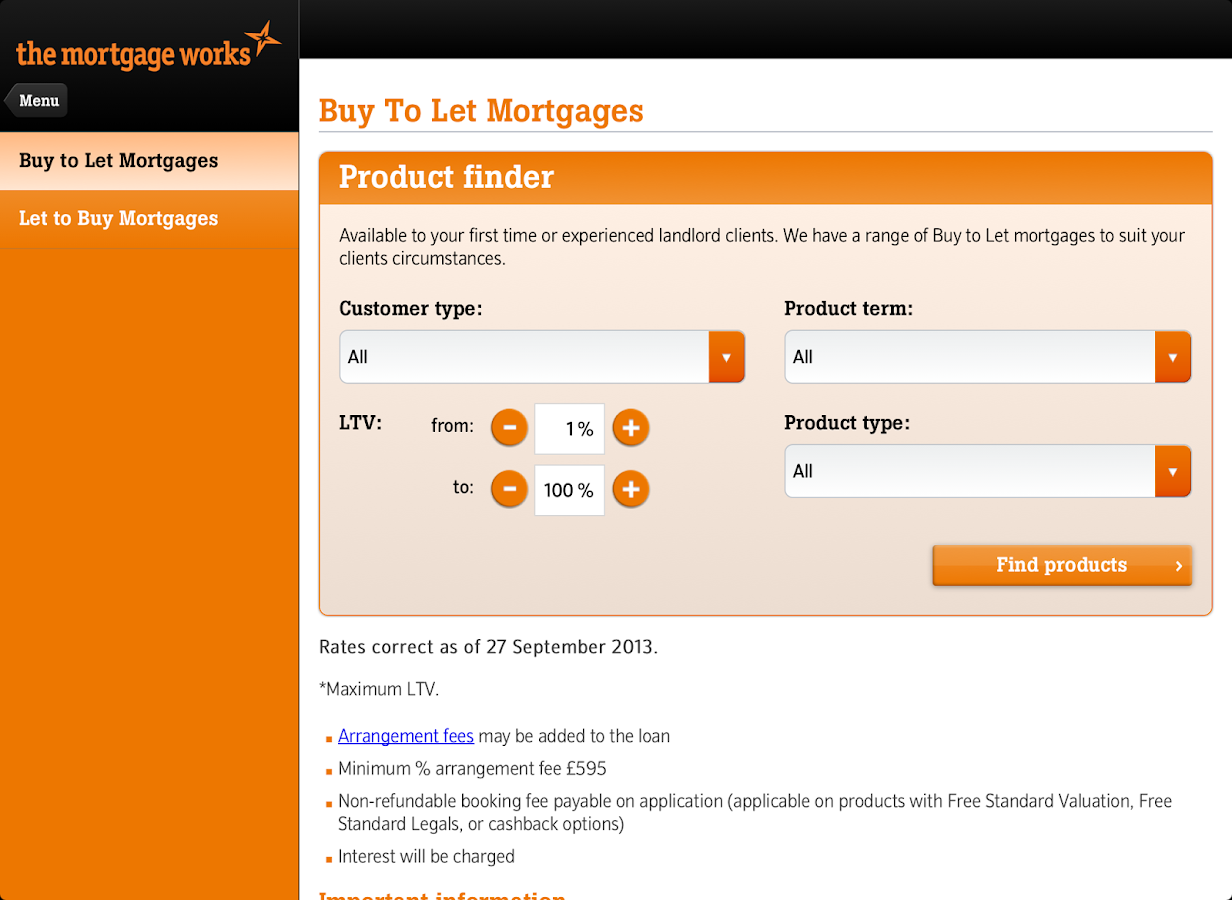Click the Buy To Let Mortgages heading
This screenshot has height=900, width=1232.
481,110
